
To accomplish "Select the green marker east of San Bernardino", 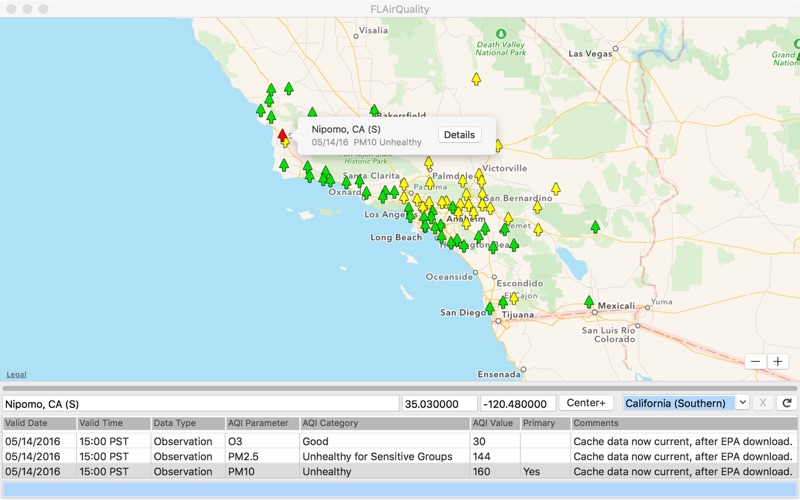I will pyautogui.click(x=595, y=227).
